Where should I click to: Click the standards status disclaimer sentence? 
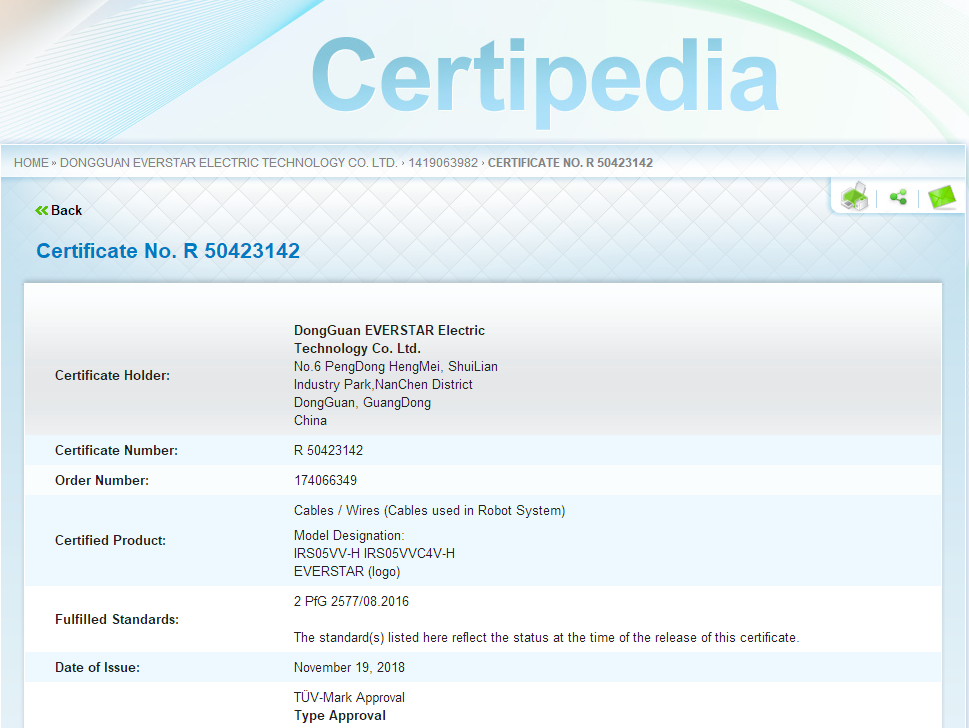tap(546, 637)
